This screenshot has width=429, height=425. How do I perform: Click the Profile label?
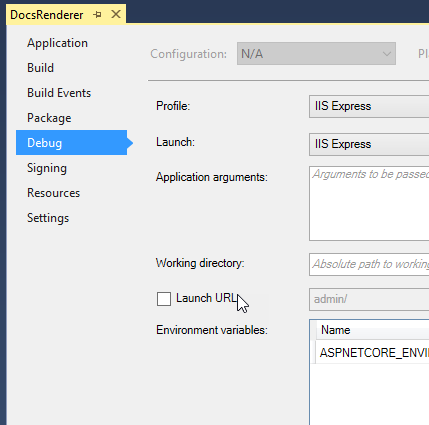pyautogui.click(x=173, y=106)
